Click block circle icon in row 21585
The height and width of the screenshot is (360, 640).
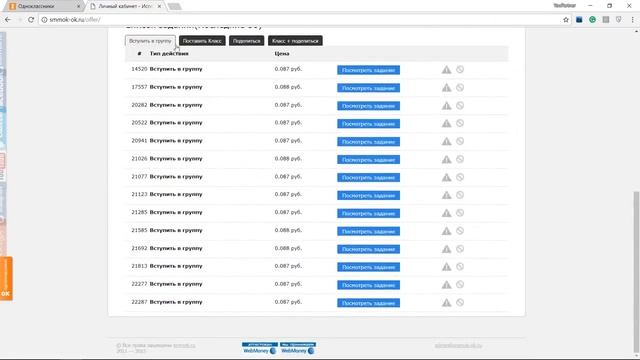(460, 231)
